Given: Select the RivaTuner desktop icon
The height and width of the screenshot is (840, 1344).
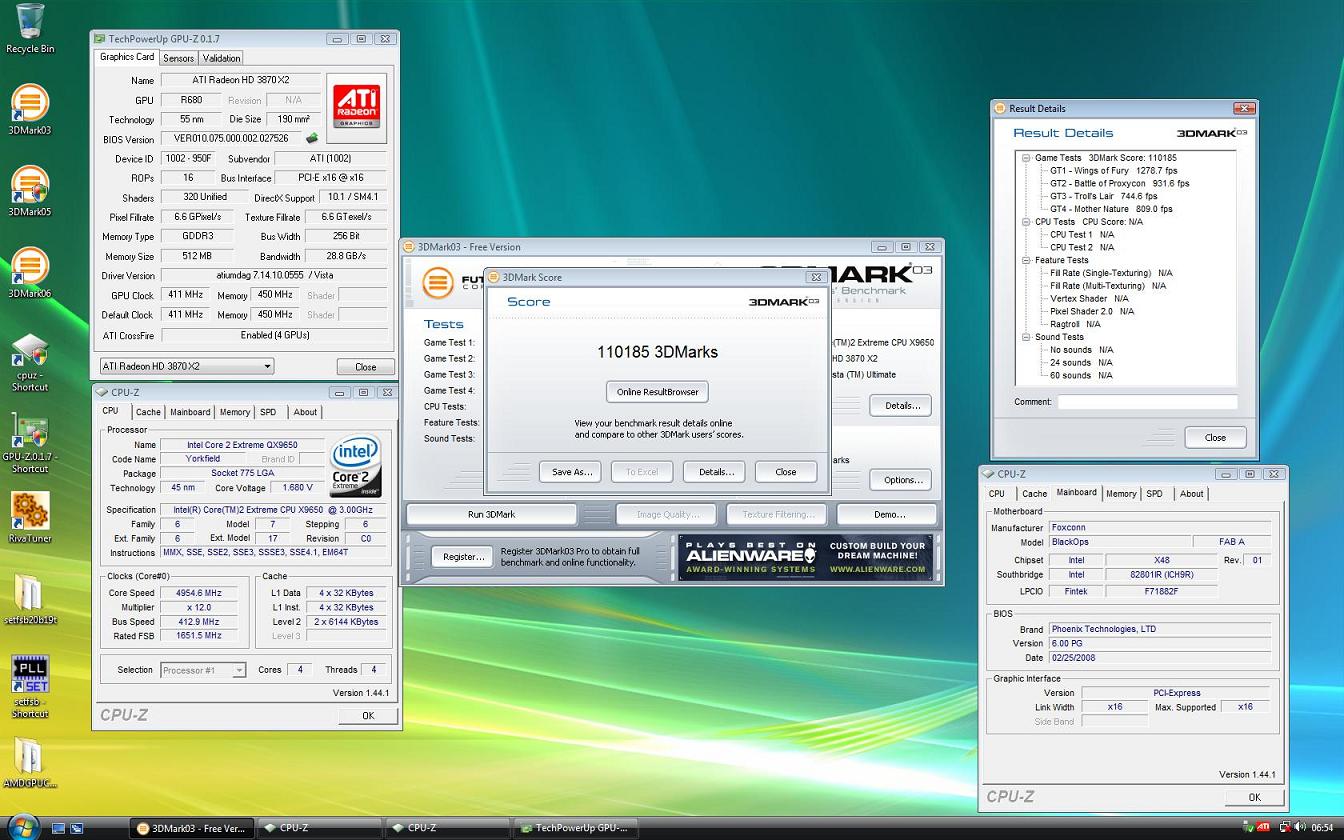Looking at the screenshot, I should (30, 517).
